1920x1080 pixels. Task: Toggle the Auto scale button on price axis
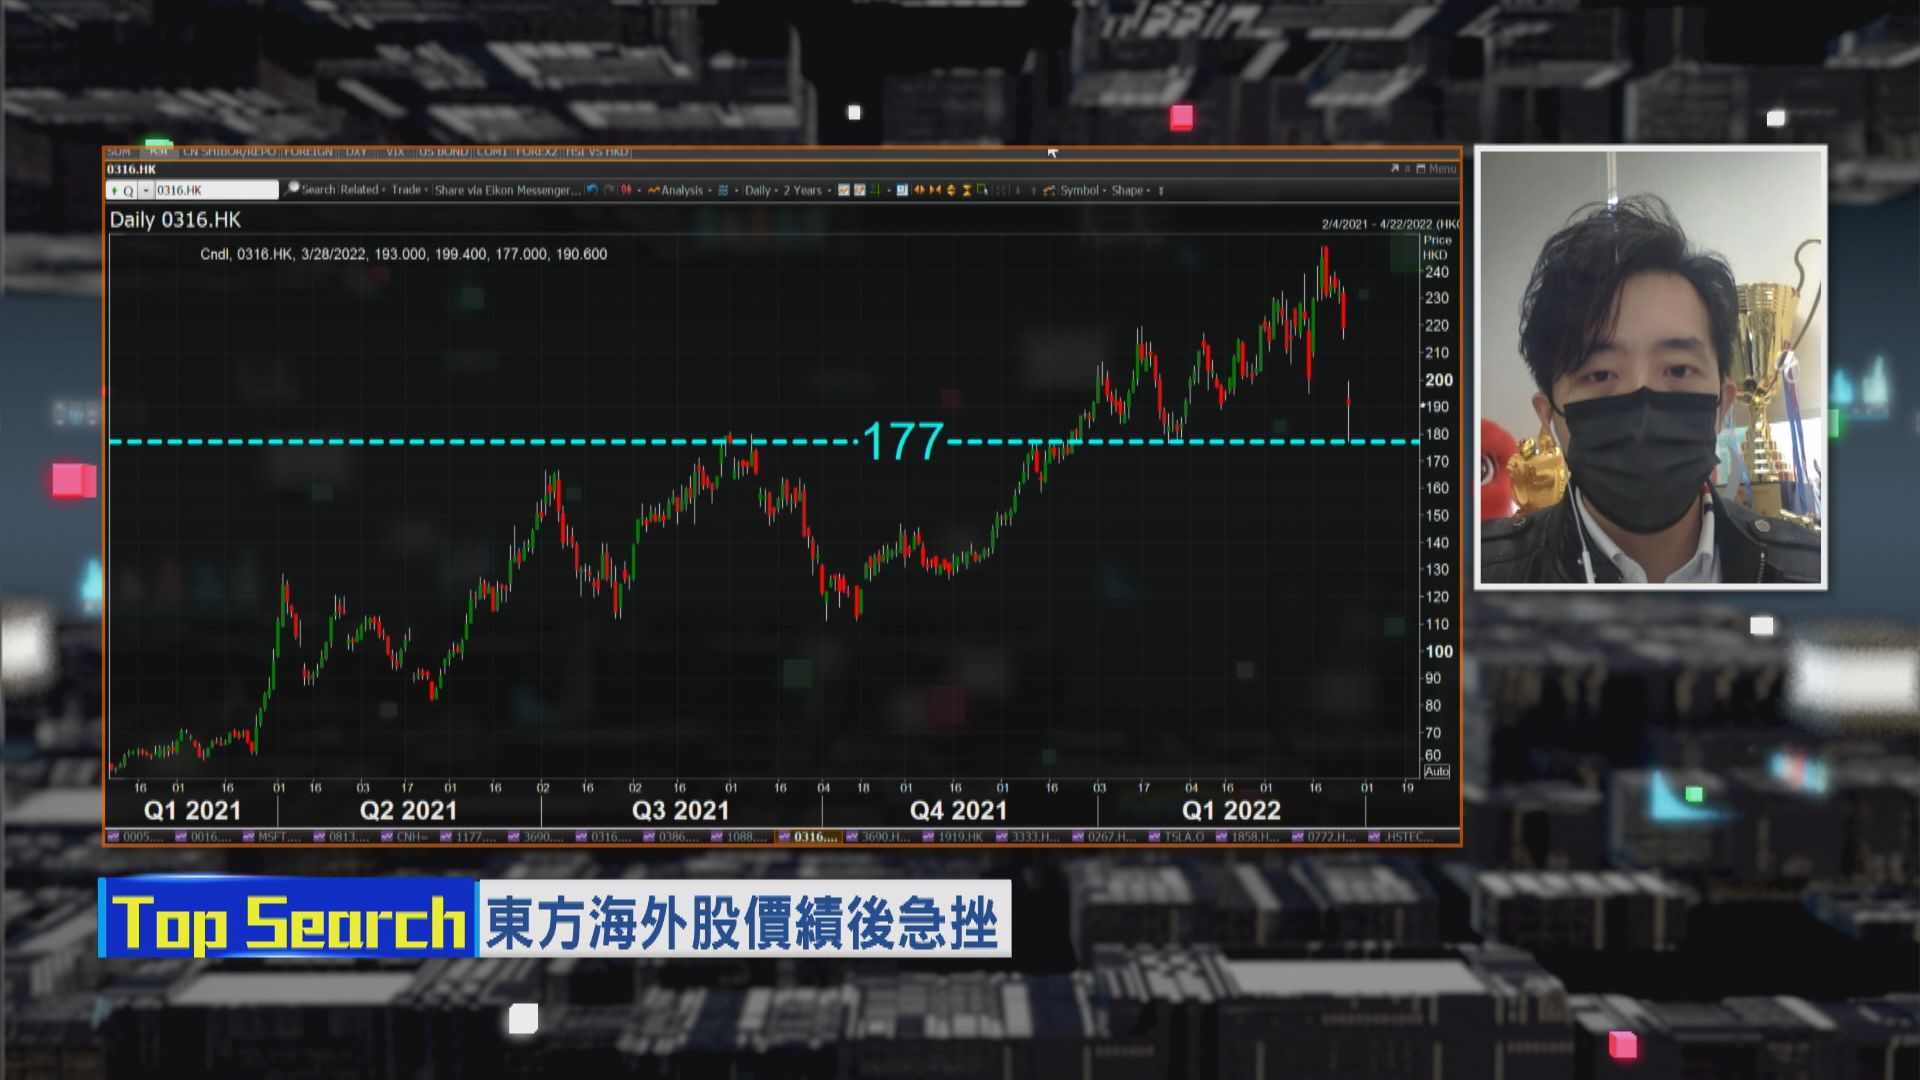1436,771
